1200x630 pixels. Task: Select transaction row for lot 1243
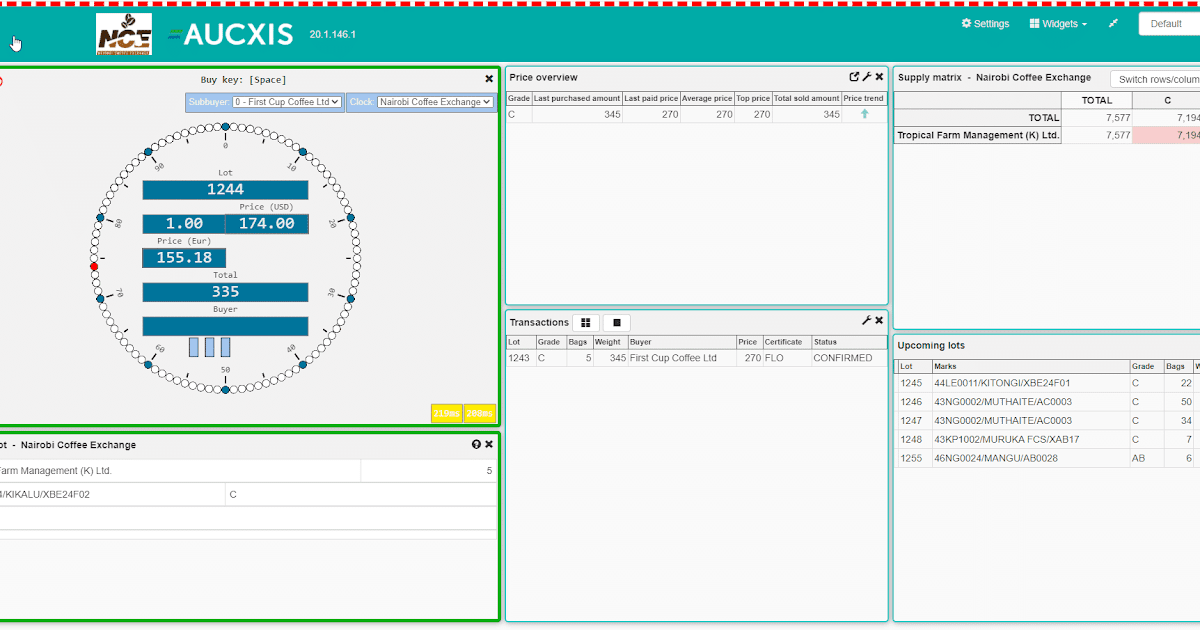click(x=696, y=358)
